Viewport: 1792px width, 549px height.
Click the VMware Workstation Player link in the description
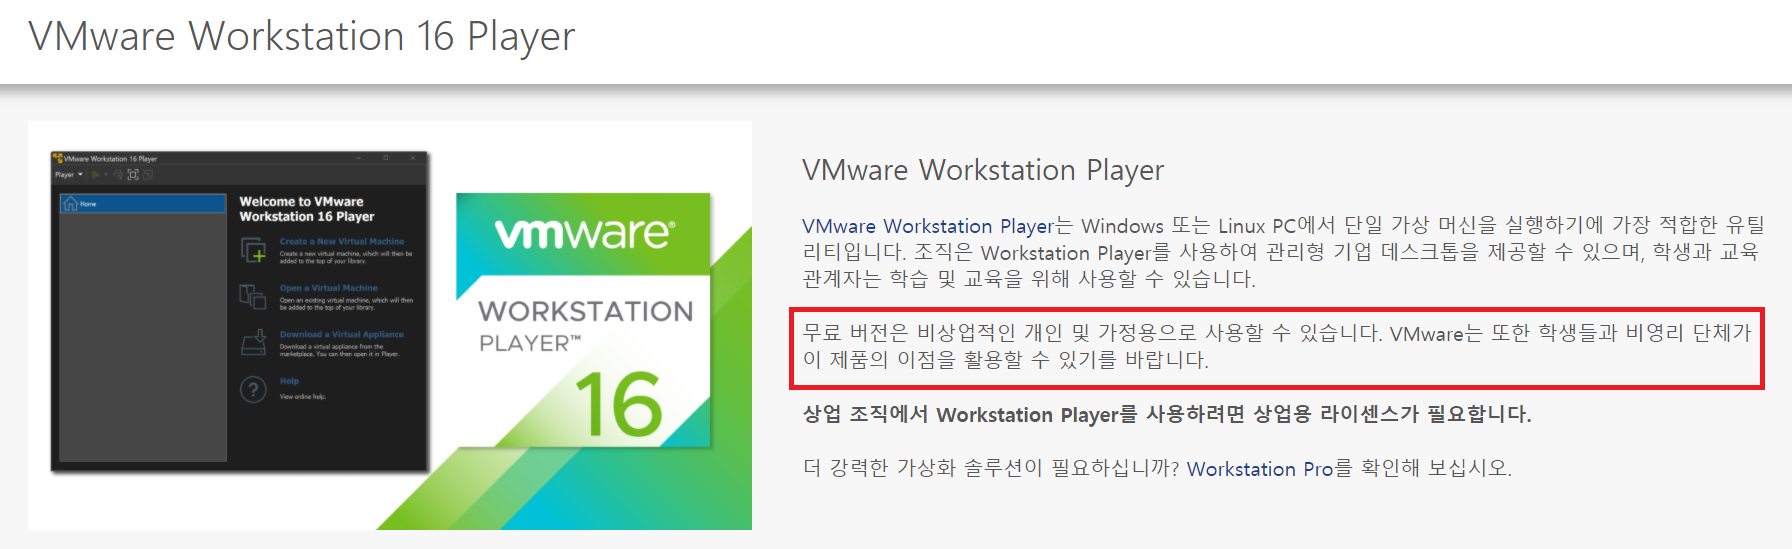point(927,226)
